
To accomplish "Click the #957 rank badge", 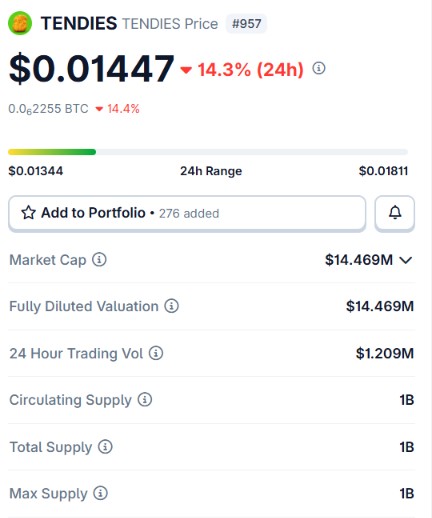I will click(246, 24).
